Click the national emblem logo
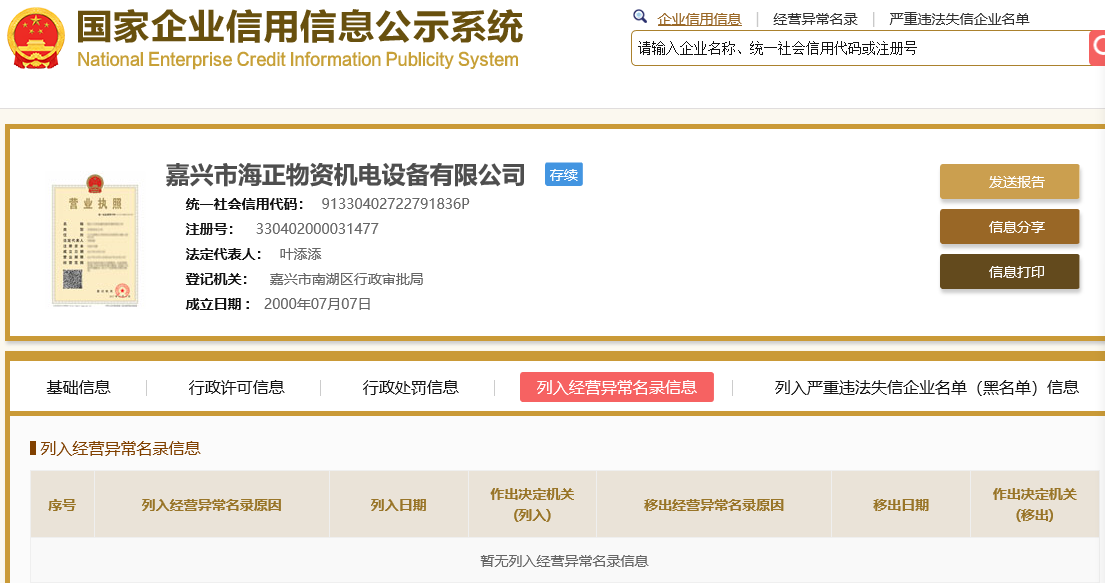 tap(35, 38)
